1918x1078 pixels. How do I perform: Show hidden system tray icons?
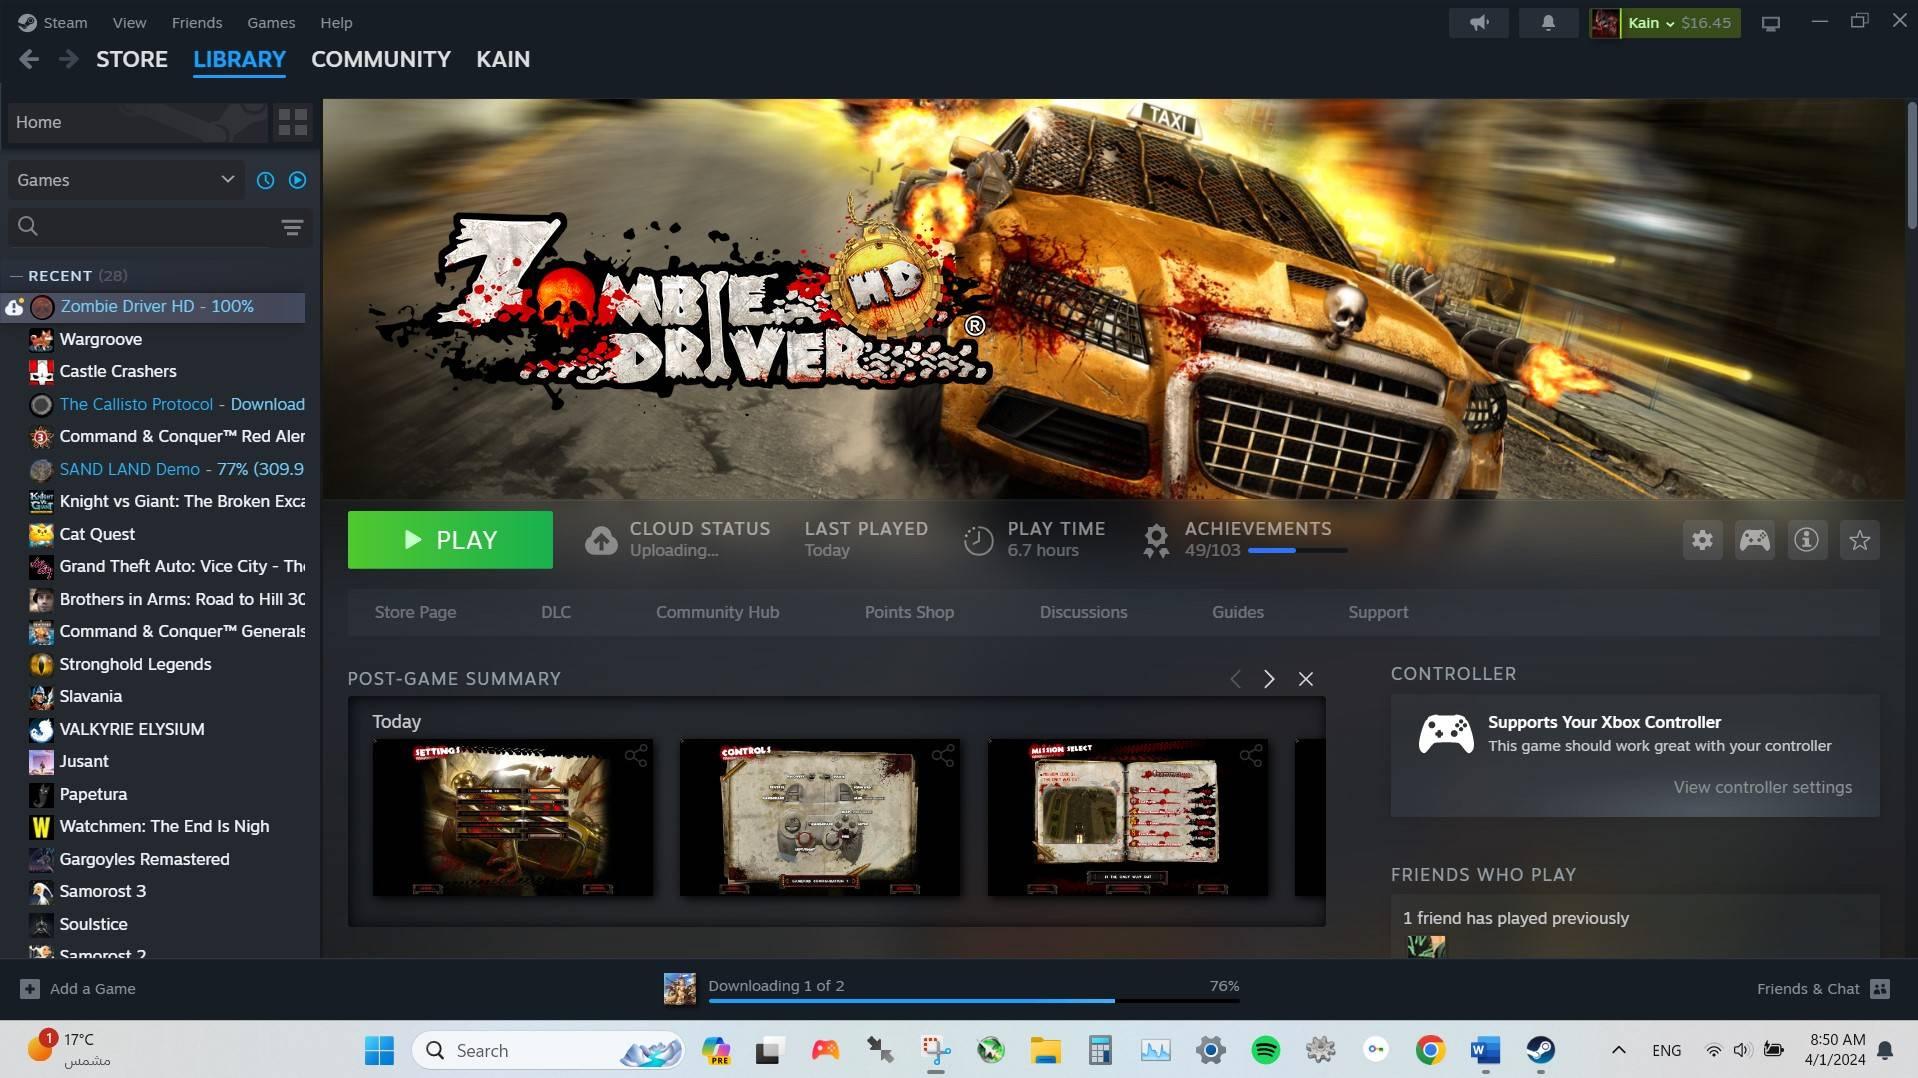click(1618, 1050)
